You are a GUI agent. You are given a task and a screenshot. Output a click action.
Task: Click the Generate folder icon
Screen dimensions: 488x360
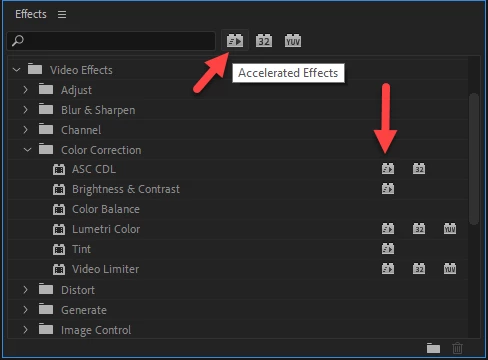pyautogui.click(x=46, y=309)
